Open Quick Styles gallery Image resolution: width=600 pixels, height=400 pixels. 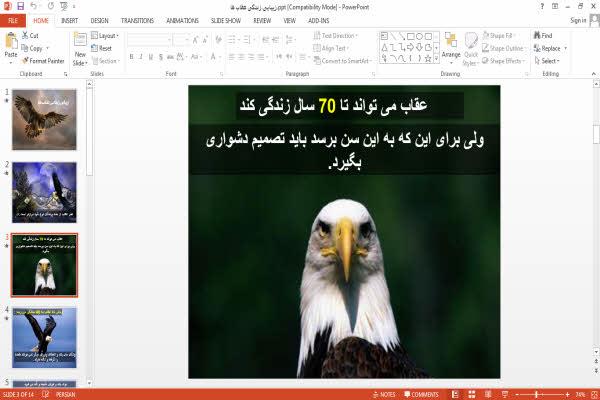(471, 49)
